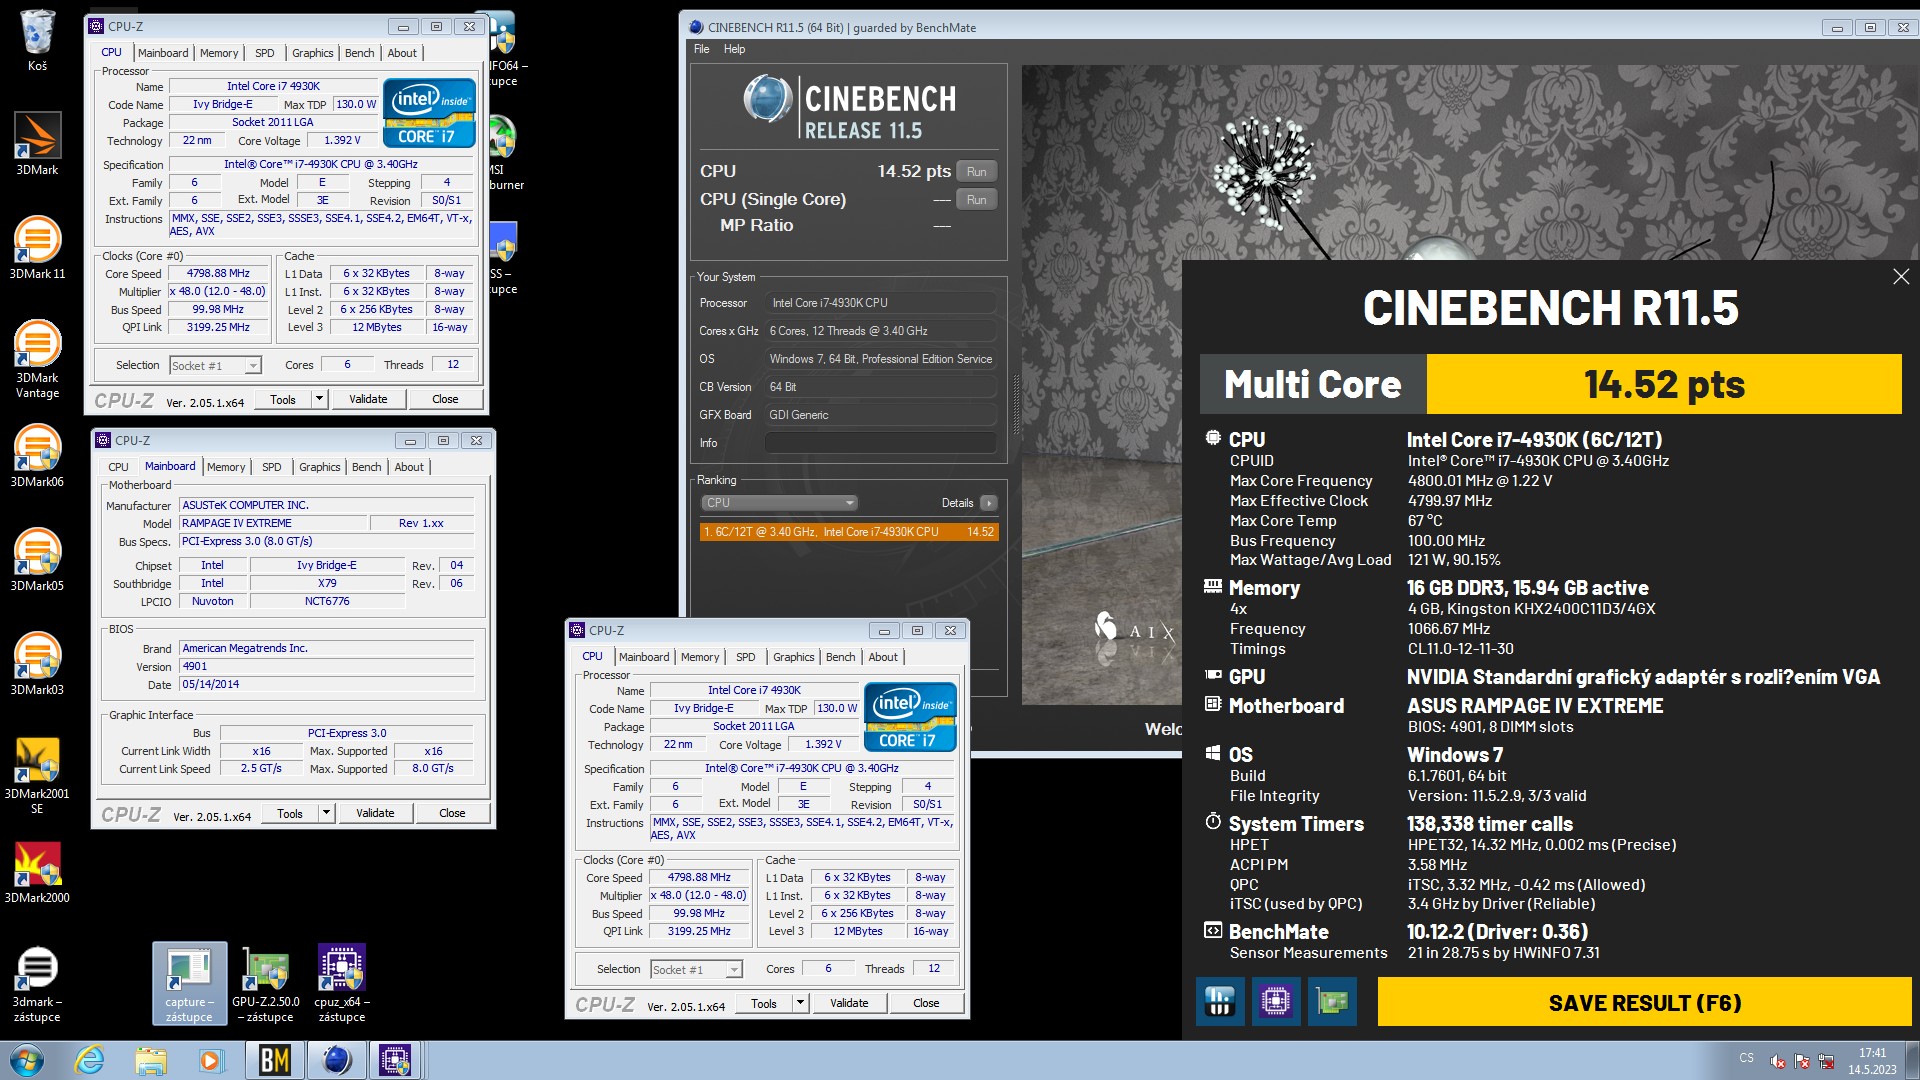Open the Tools dropdown arrow in Mainboard CPU-Z

(x=326, y=813)
